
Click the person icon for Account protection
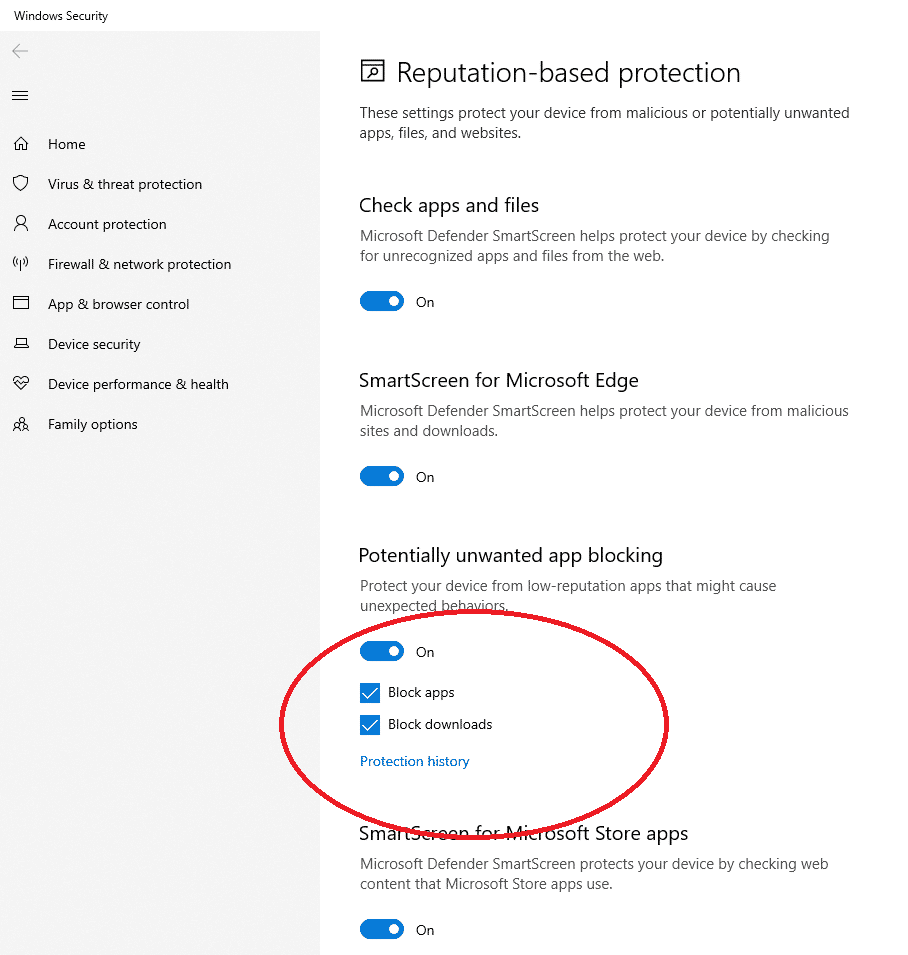tap(21, 224)
